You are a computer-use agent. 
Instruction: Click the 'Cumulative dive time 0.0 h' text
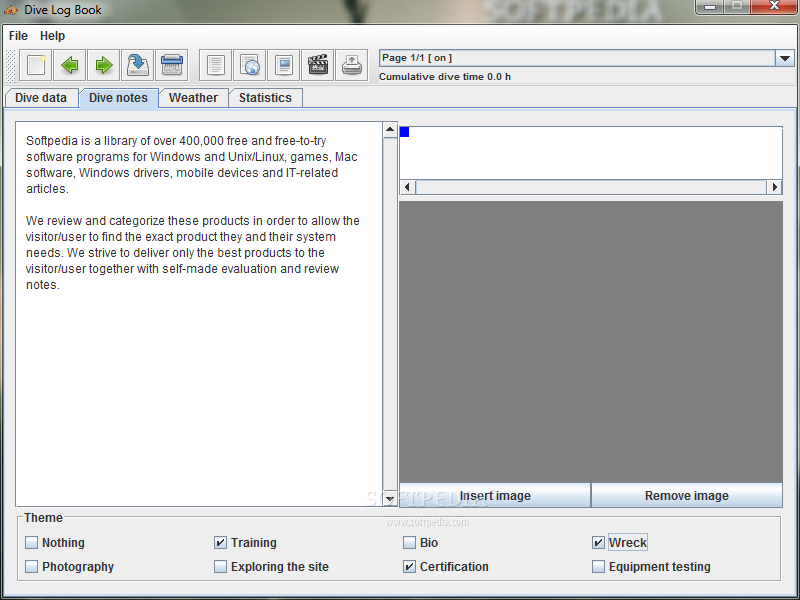445,77
